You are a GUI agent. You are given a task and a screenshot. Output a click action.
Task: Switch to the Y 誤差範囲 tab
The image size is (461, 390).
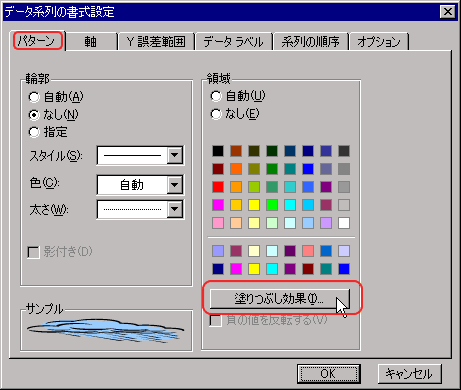tap(156, 42)
